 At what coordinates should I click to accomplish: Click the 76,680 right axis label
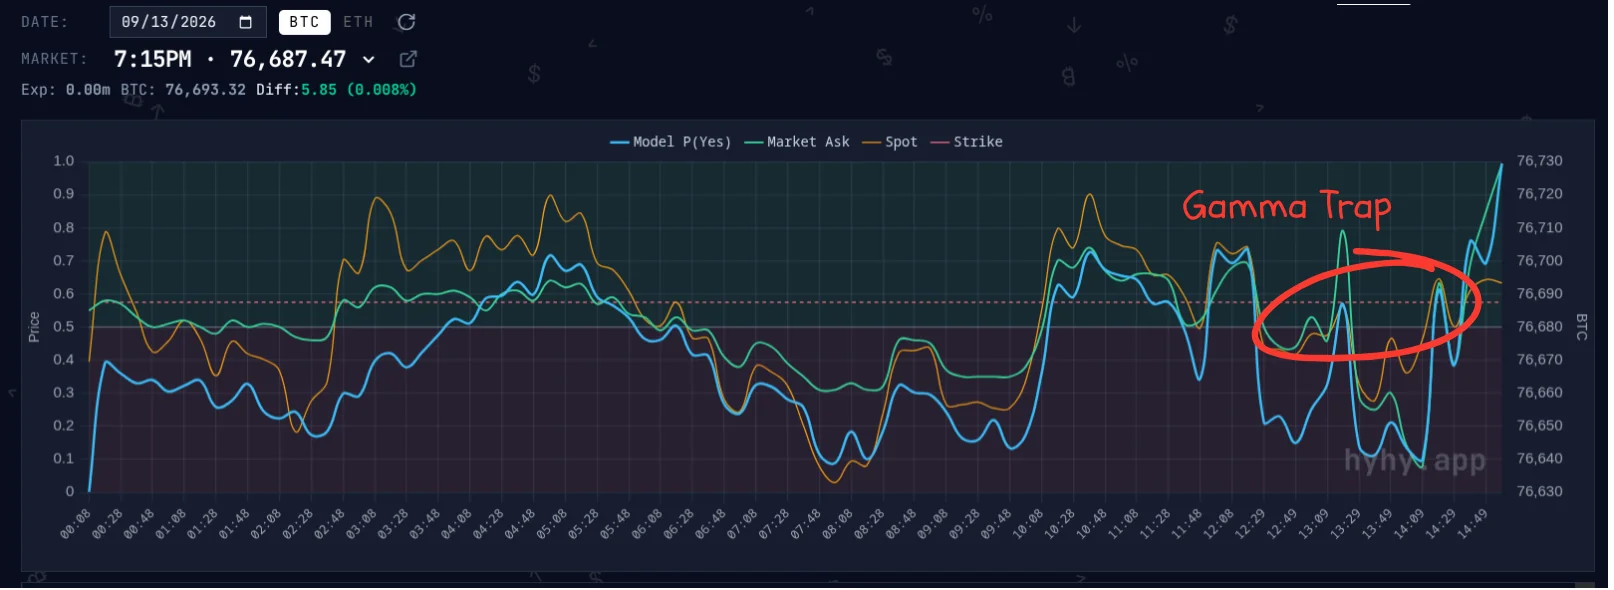[x=1539, y=327]
